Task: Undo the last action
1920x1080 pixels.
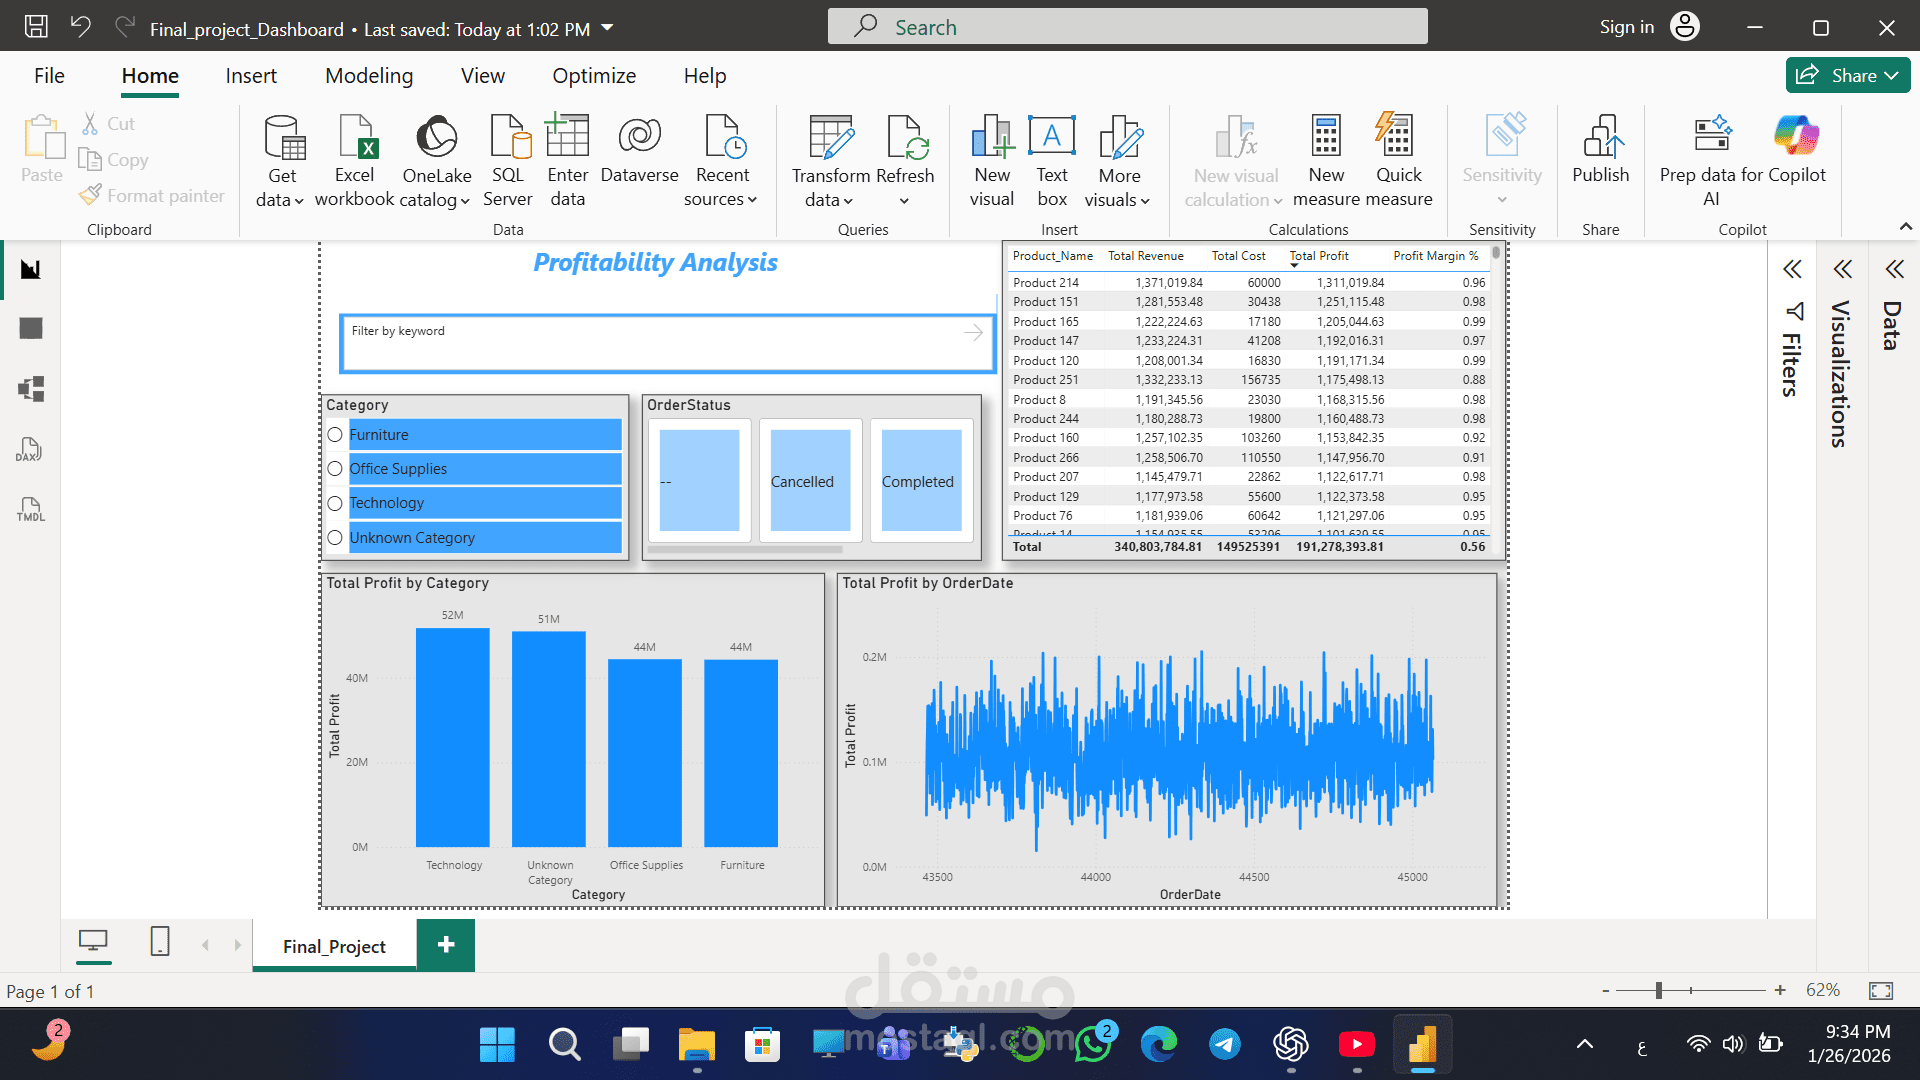Action: click(x=81, y=27)
